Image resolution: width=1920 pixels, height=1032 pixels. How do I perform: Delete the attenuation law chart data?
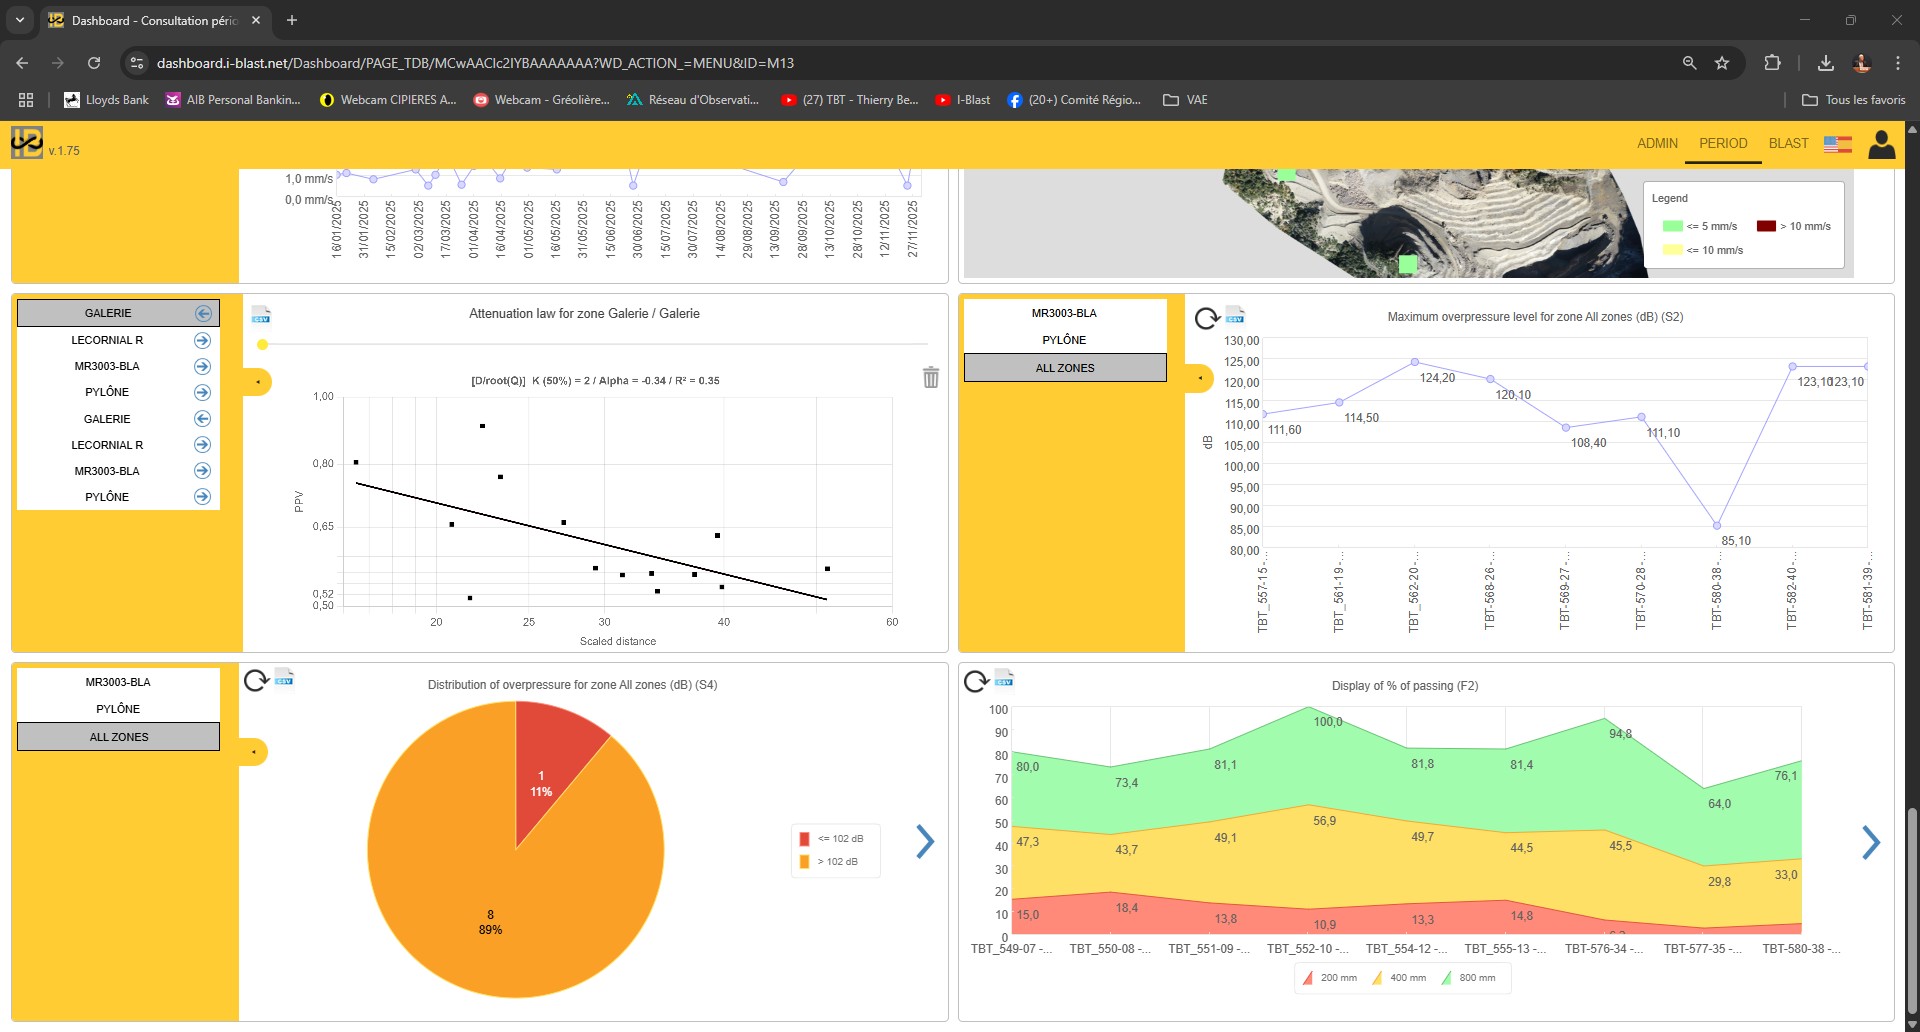(x=930, y=377)
